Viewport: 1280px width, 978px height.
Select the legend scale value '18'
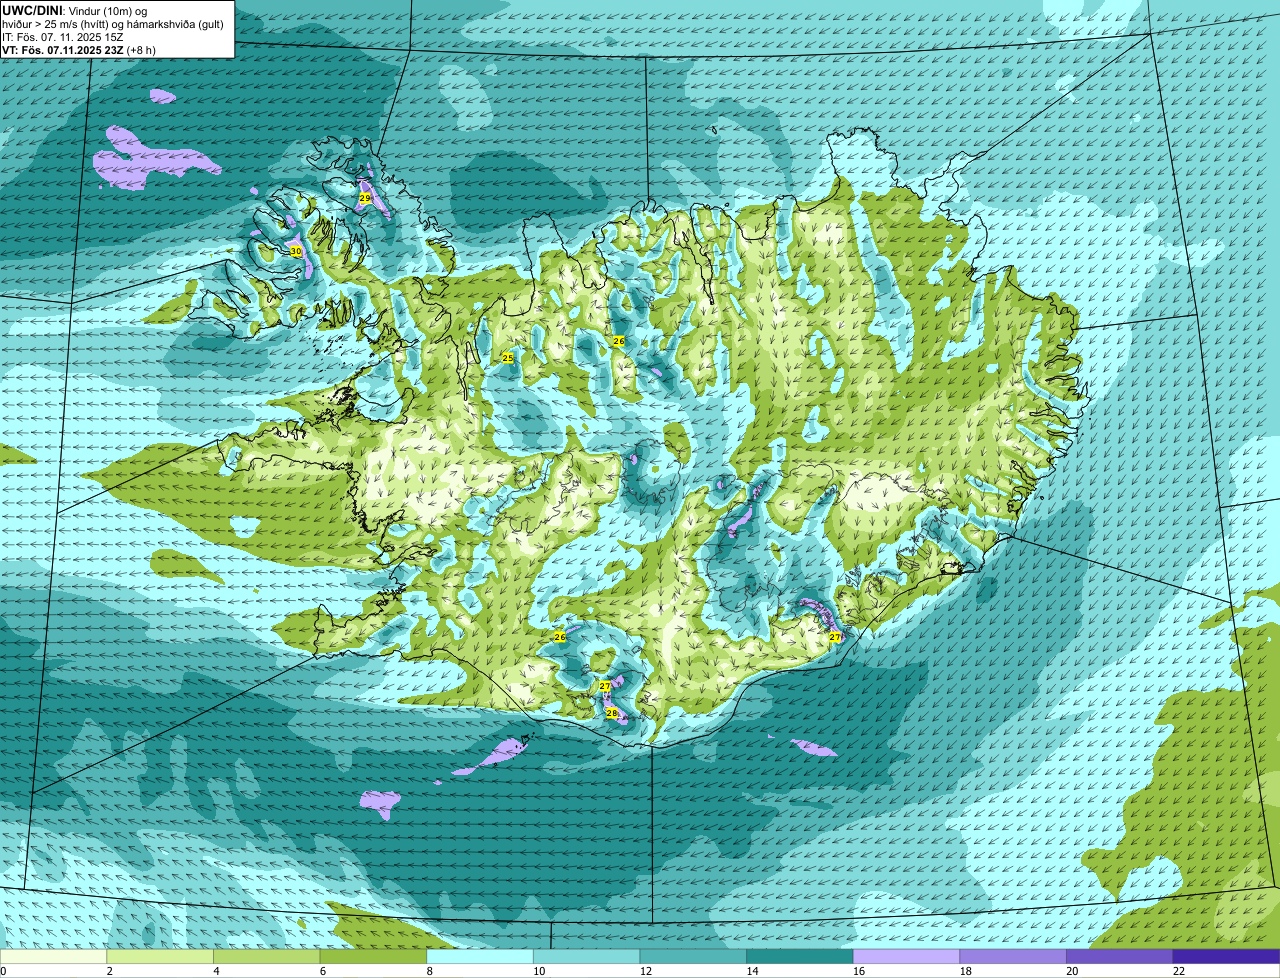point(966,971)
